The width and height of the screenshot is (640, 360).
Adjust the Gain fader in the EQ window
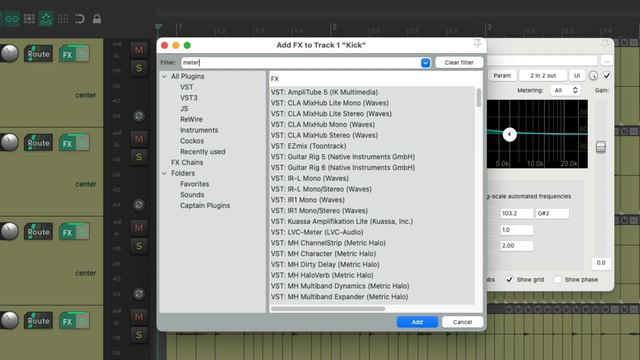point(600,147)
